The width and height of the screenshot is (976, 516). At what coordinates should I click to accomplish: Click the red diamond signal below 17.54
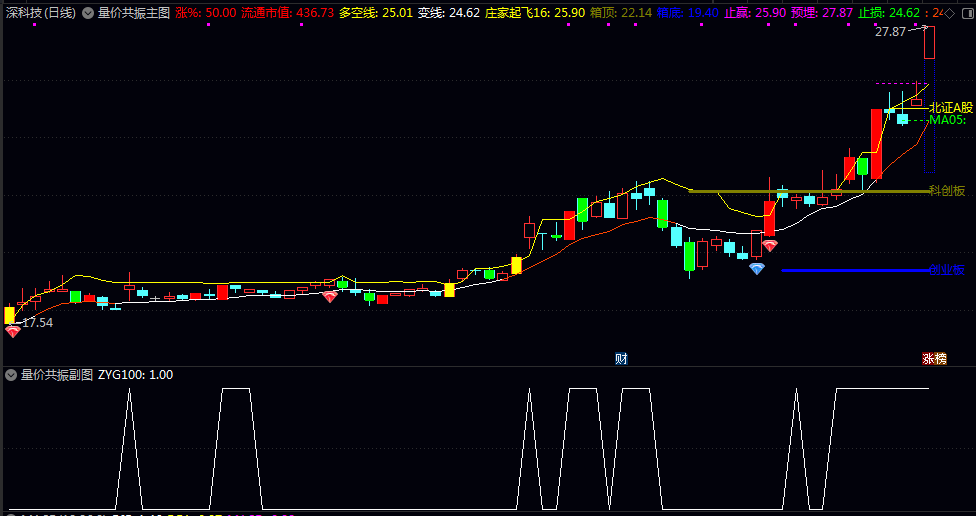[12, 332]
